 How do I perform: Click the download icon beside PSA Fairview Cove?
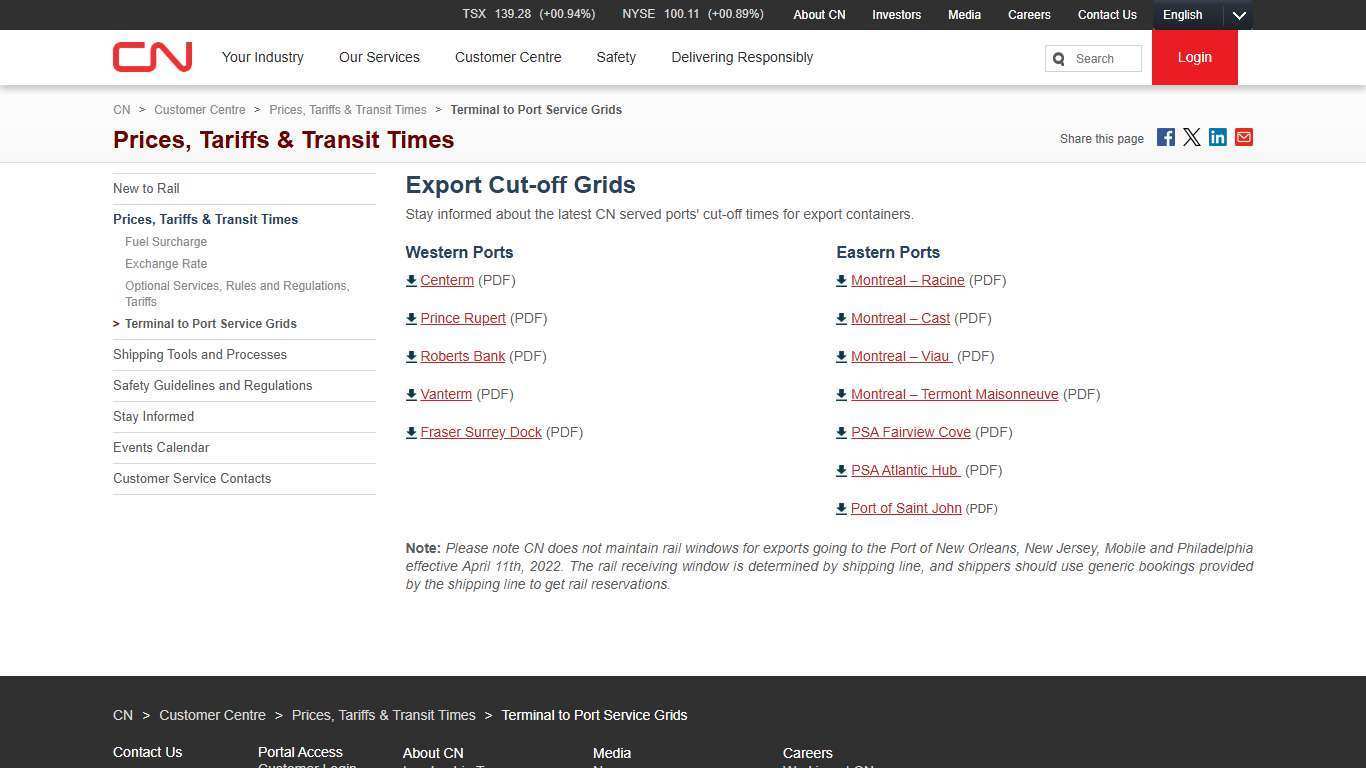click(840, 432)
